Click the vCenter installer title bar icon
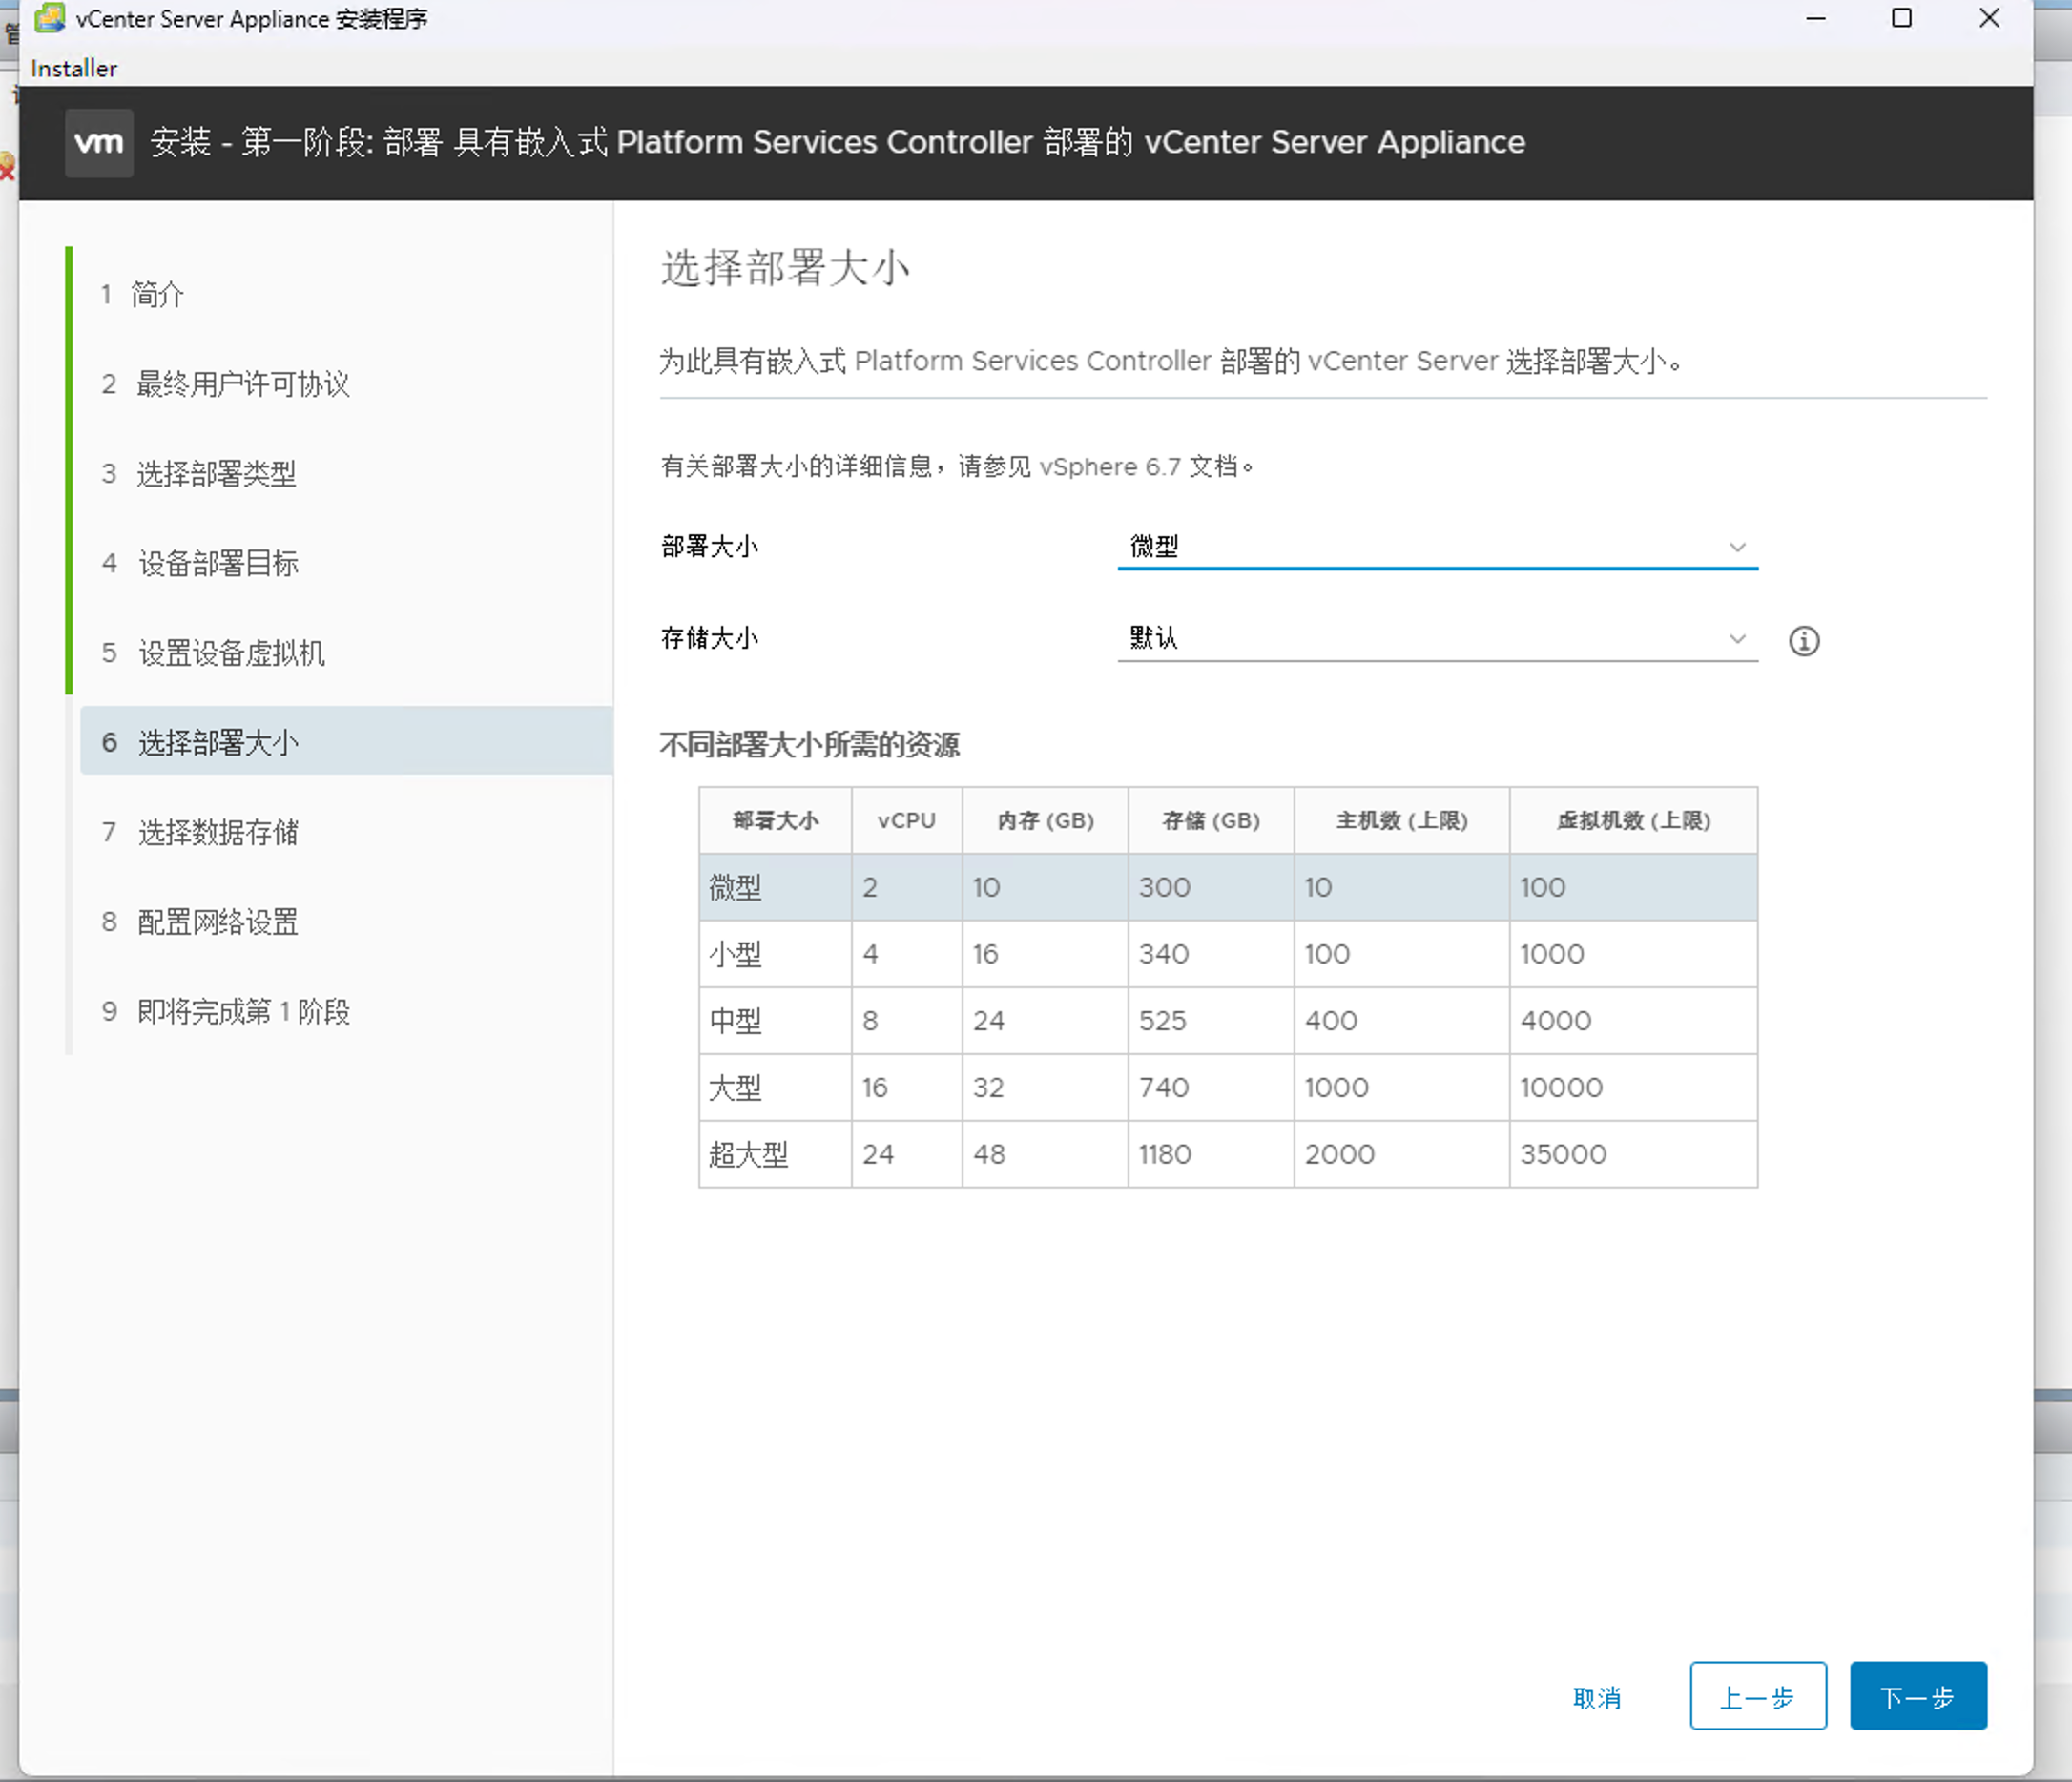 49,18
